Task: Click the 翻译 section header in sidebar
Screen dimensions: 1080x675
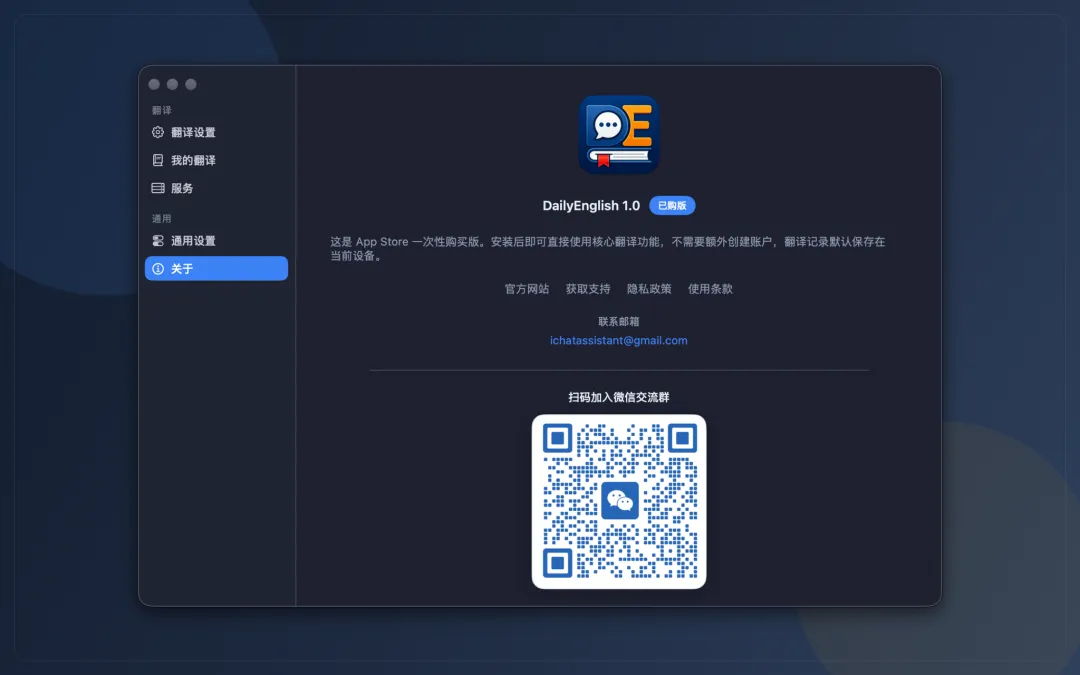Action: pos(161,110)
